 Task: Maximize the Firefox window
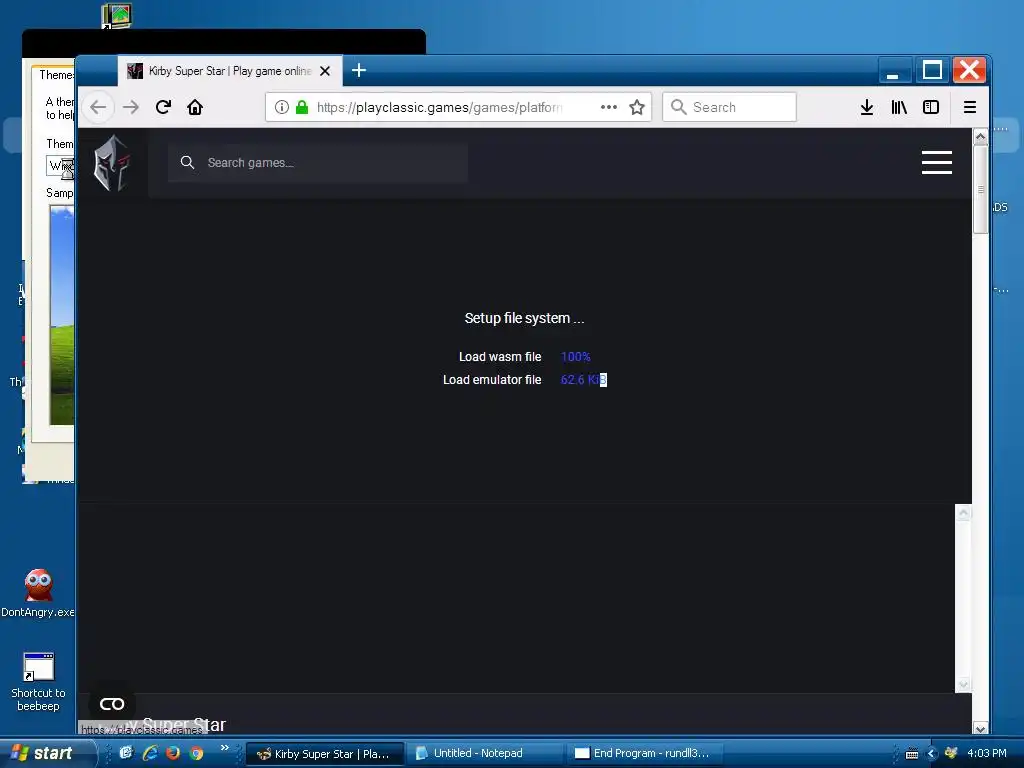click(x=932, y=70)
